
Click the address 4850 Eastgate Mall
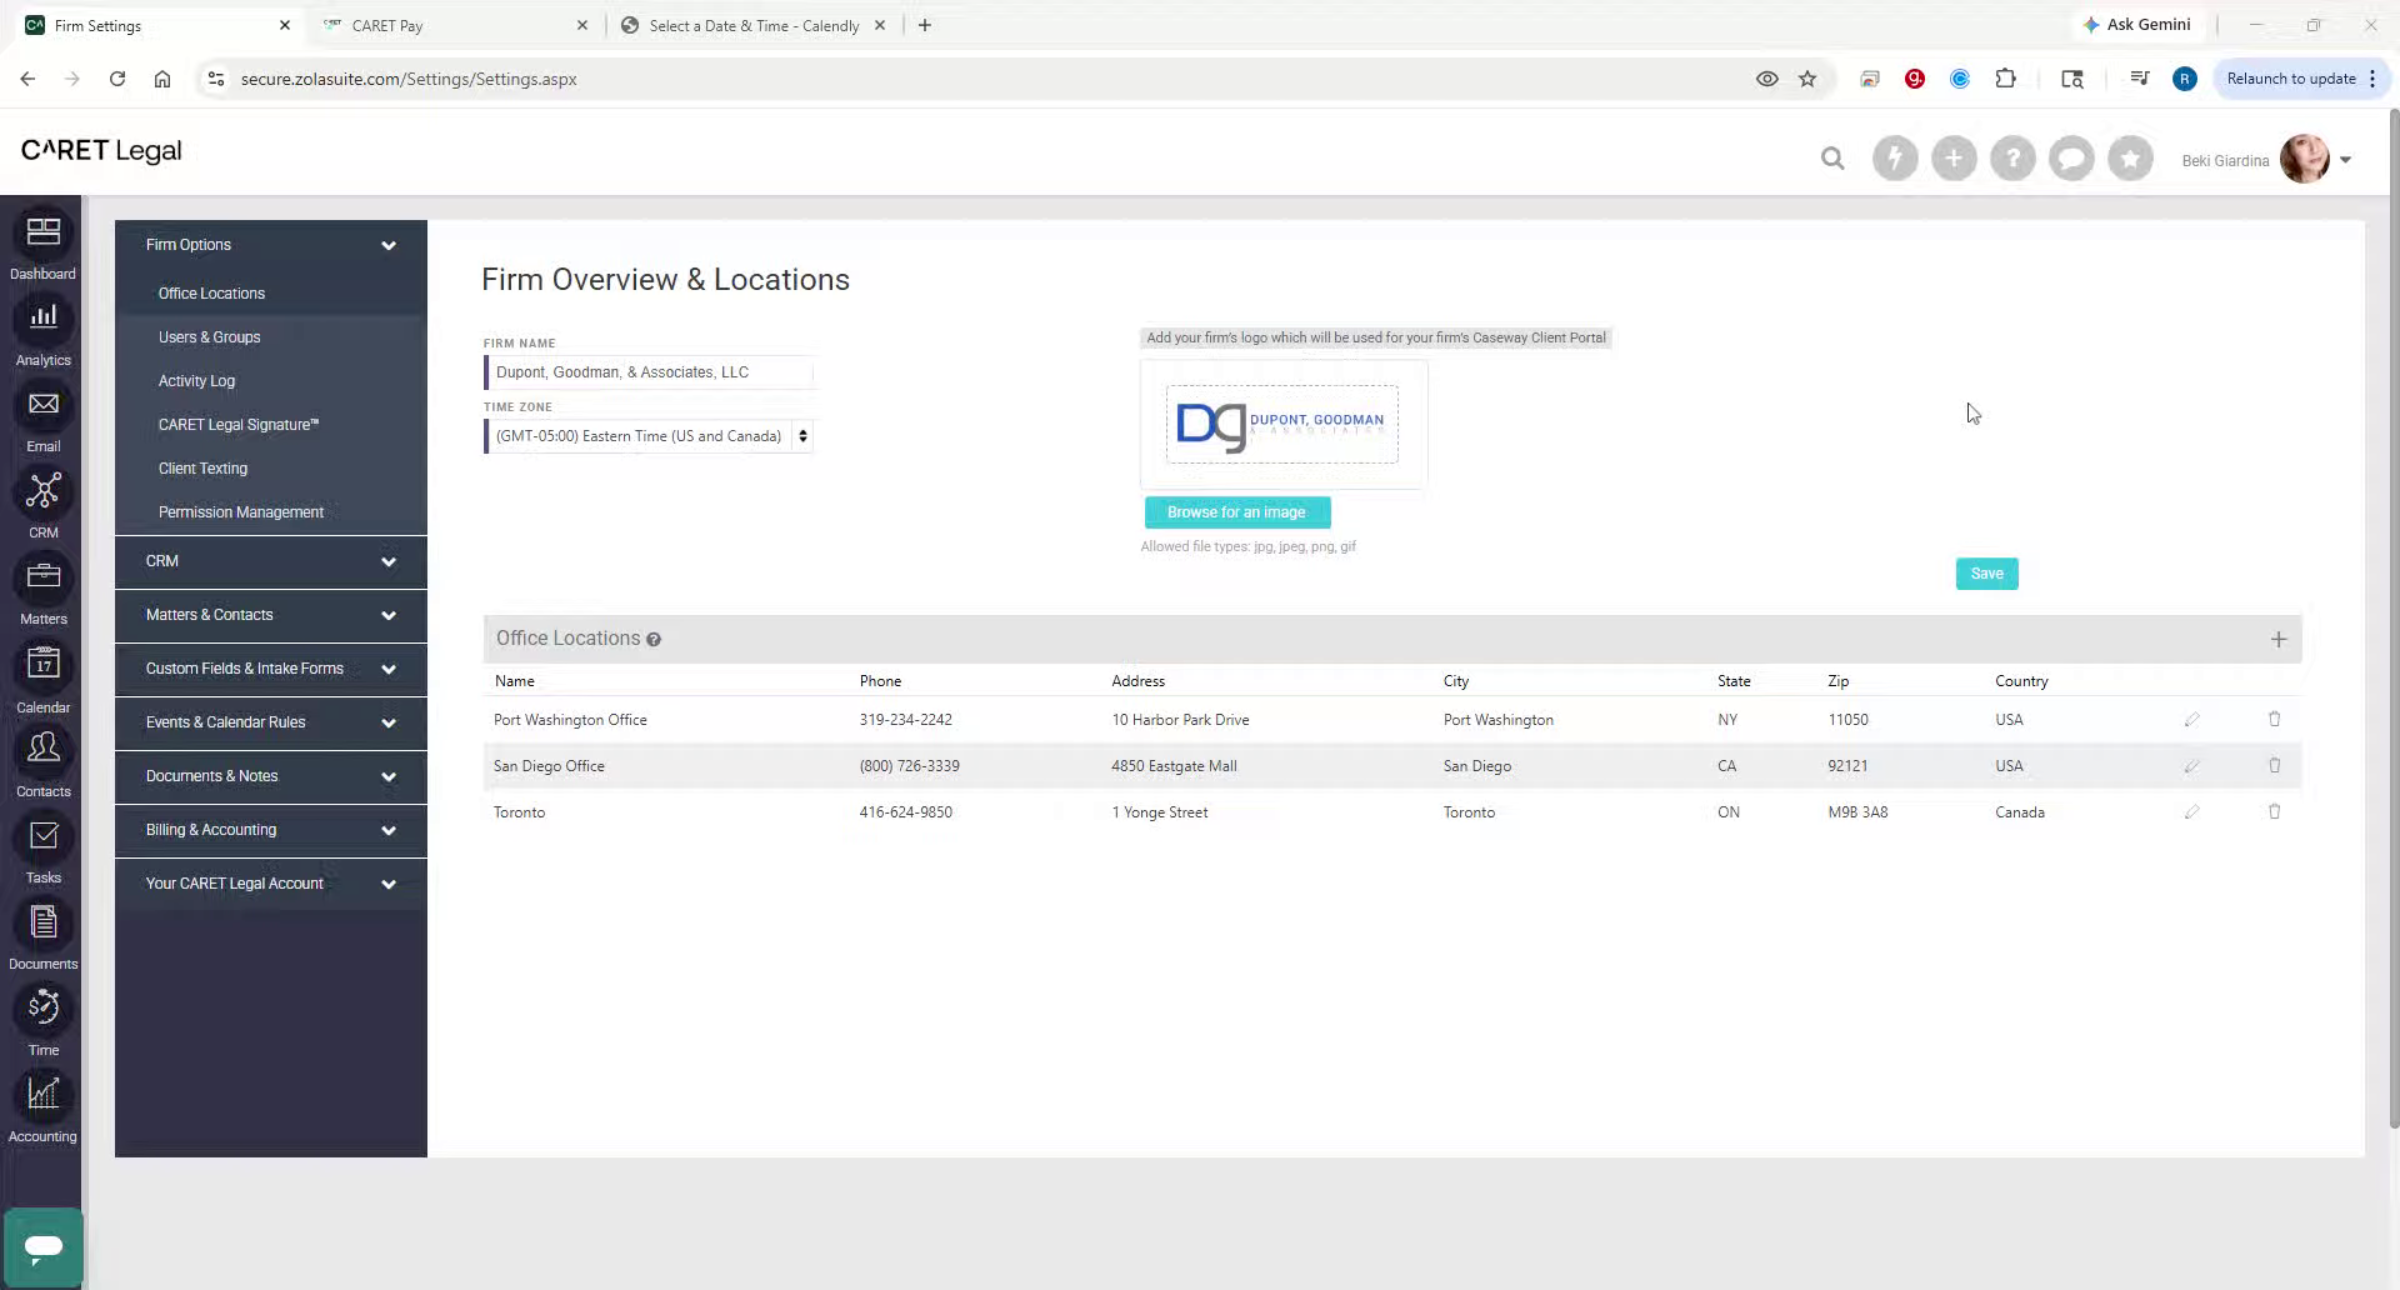[x=1173, y=766]
